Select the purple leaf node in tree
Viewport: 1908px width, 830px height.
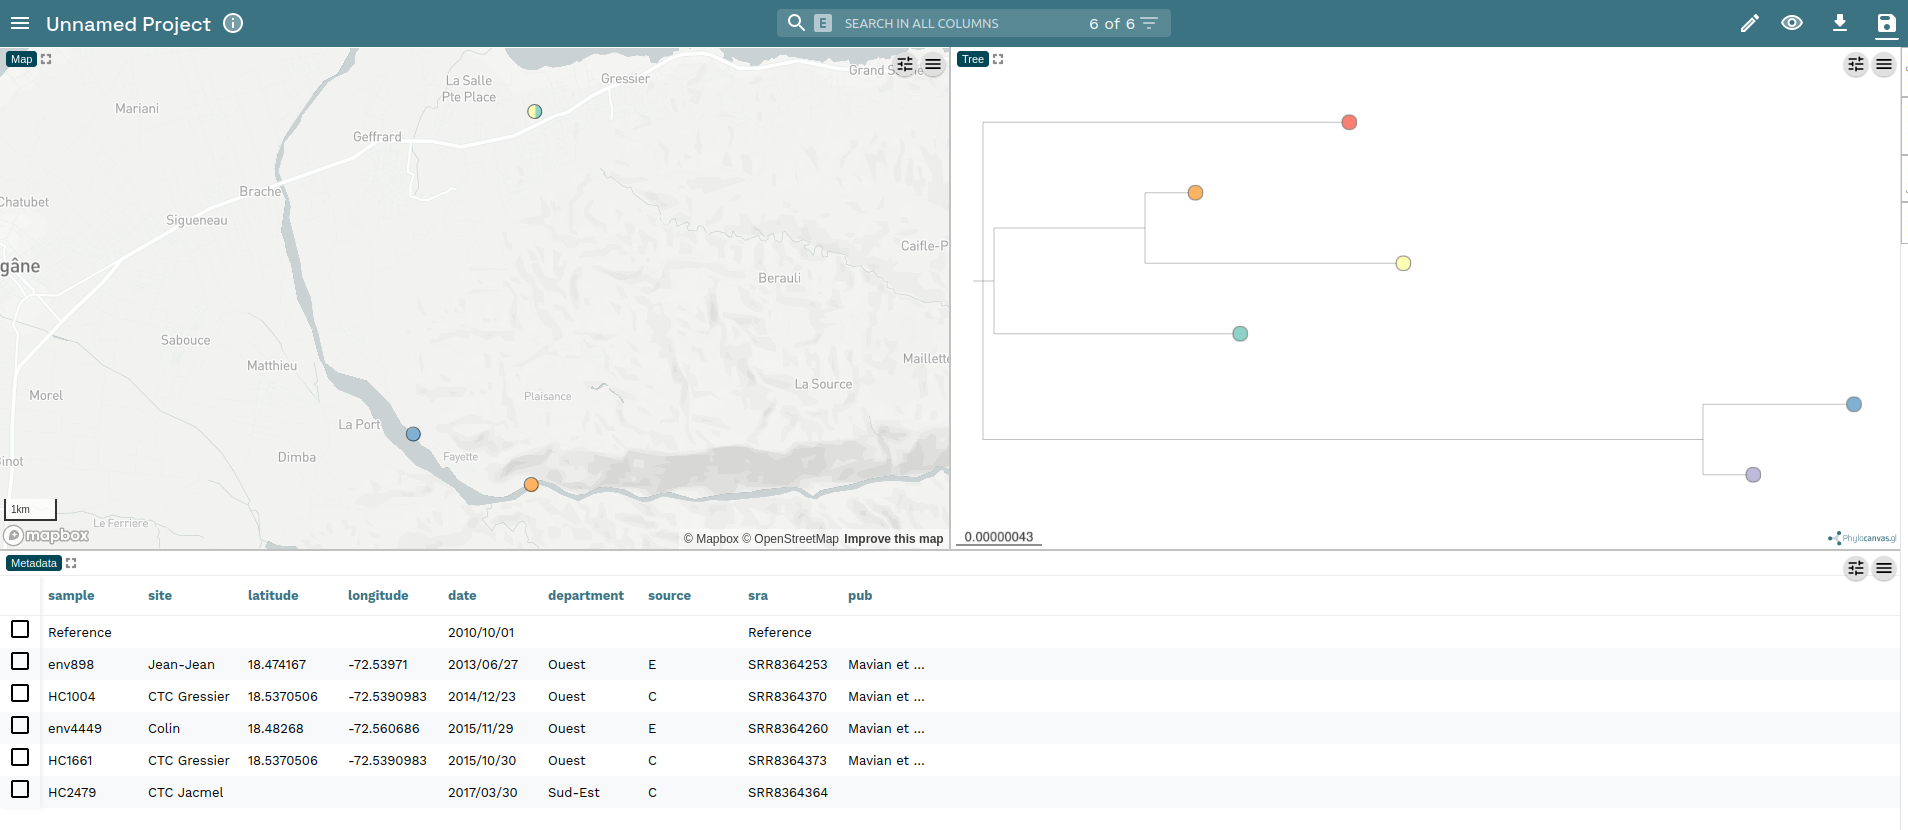point(1753,475)
